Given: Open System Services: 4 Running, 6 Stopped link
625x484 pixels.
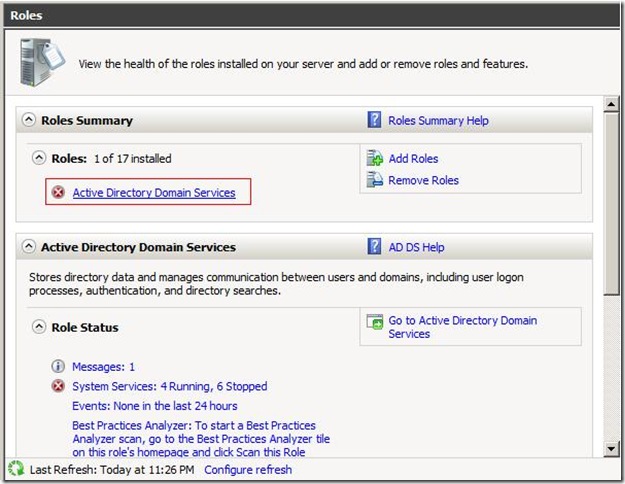Looking at the screenshot, I should 169,386.
